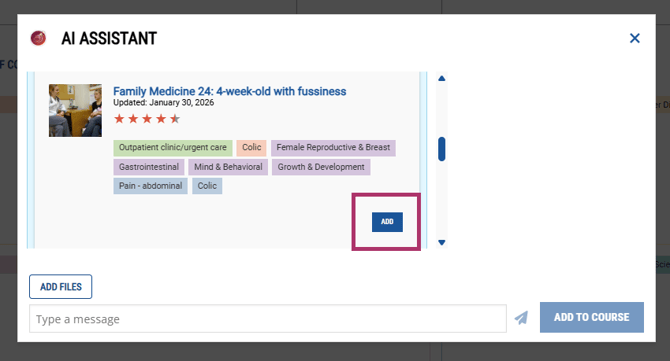Click the Type a message field

(268, 319)
